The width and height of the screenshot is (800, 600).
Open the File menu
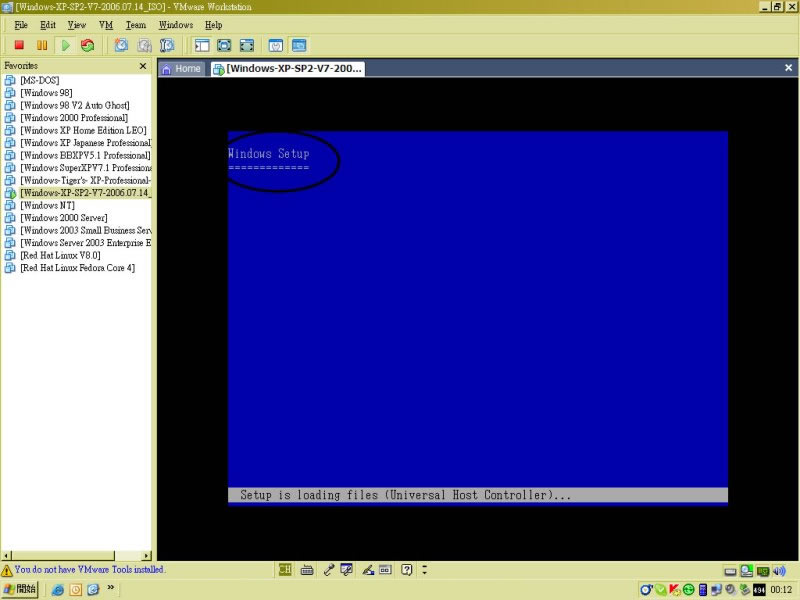21,25
